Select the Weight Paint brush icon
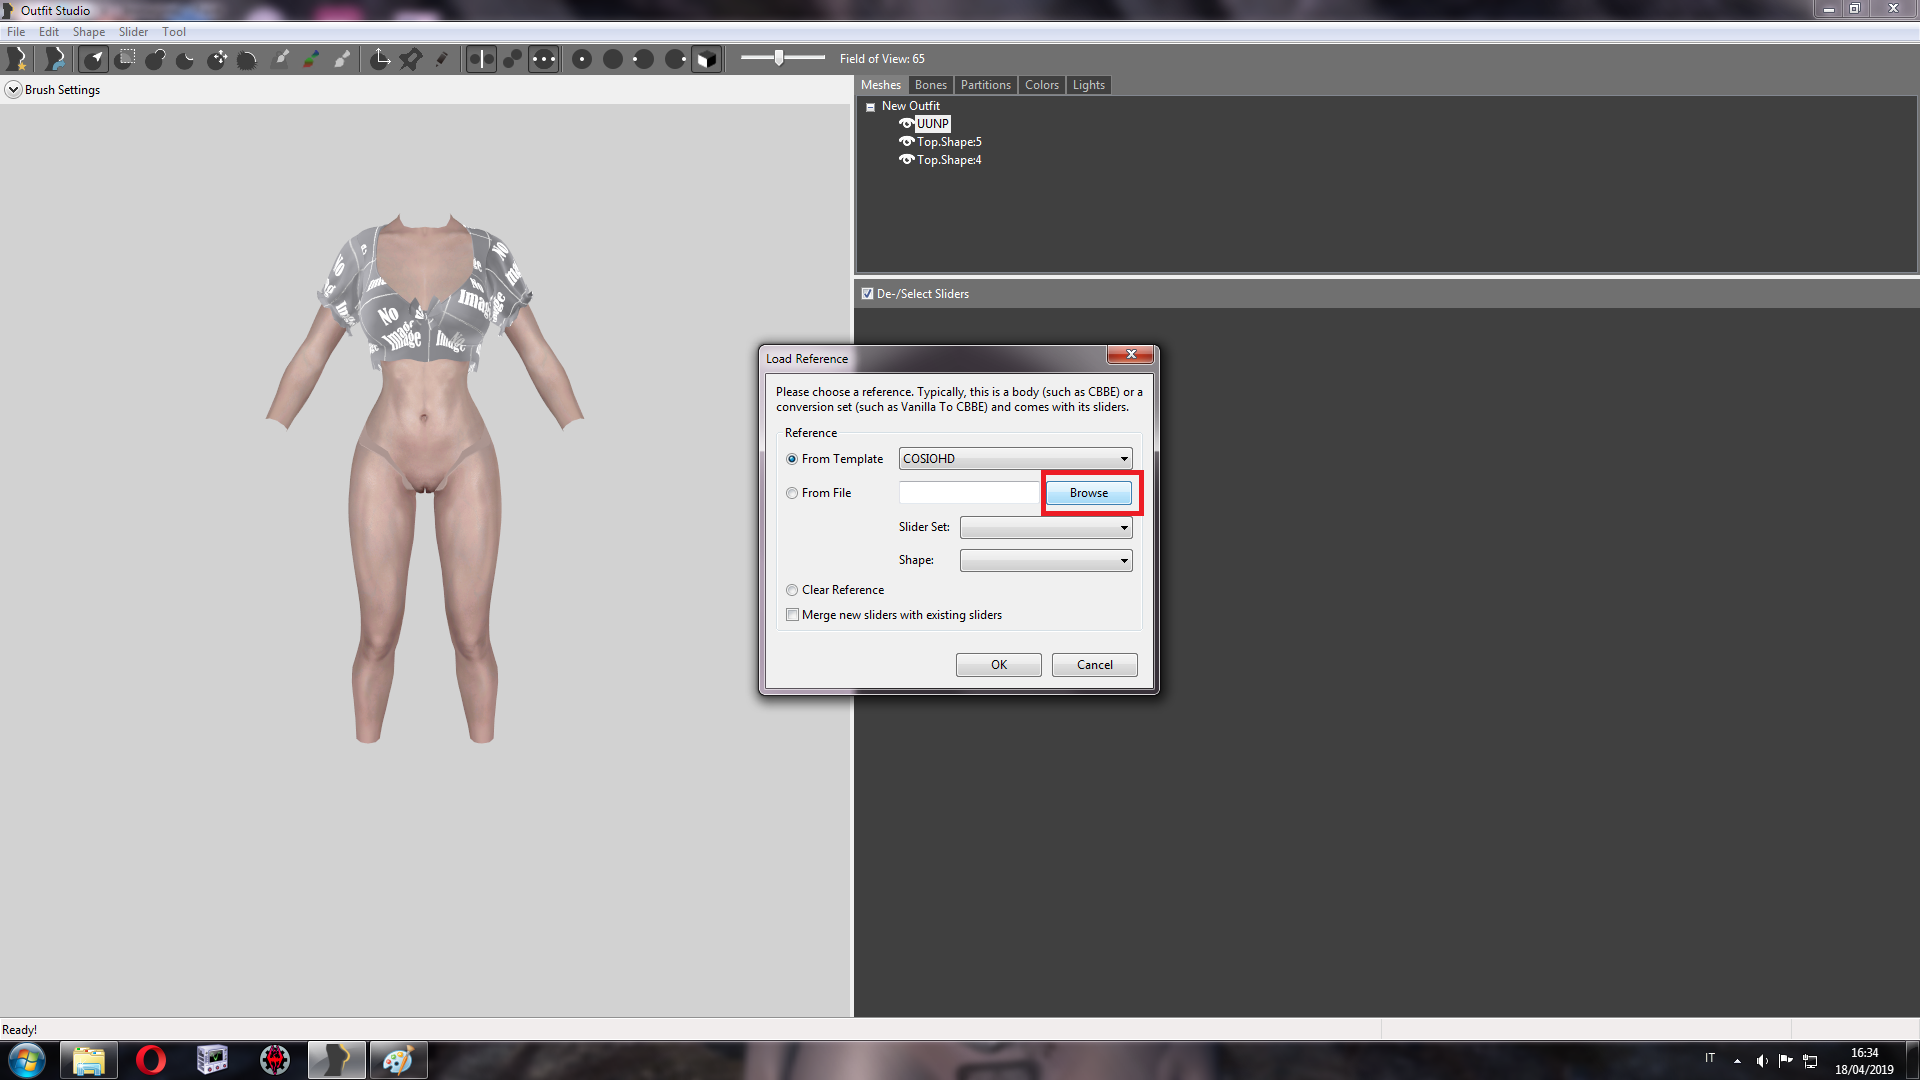 click(281, 60)
